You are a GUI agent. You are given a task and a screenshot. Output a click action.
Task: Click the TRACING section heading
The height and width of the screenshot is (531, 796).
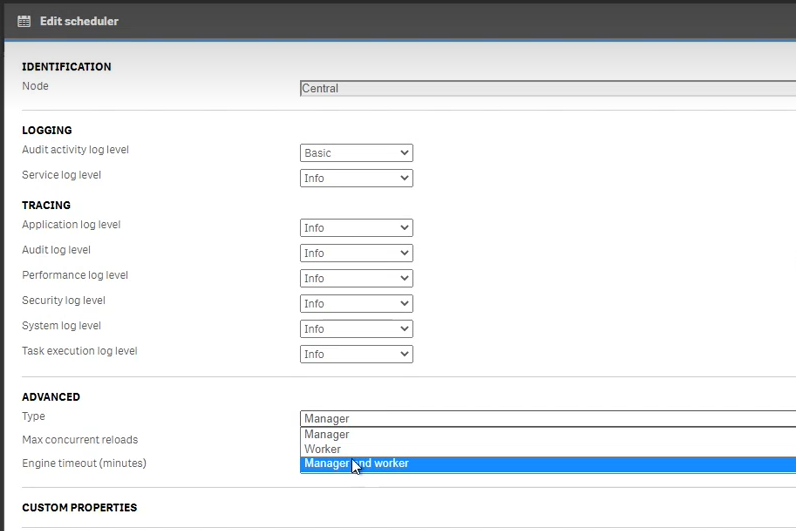[x=46, y=205]
